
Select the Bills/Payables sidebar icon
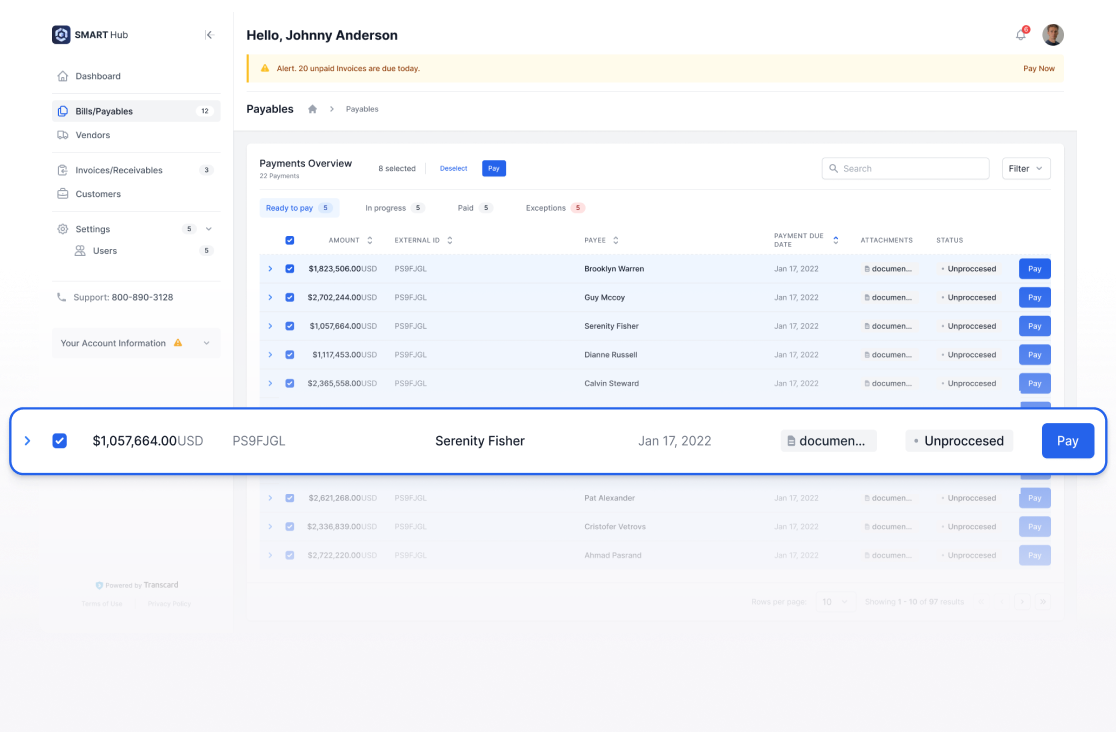pos(63,111)
